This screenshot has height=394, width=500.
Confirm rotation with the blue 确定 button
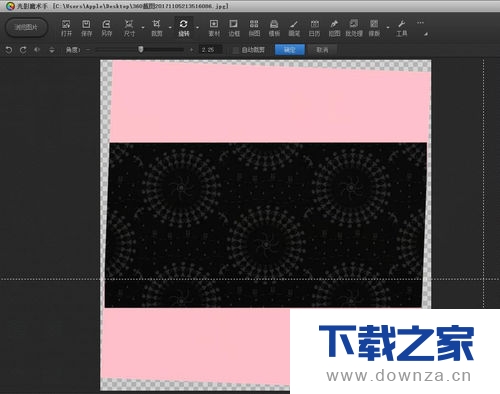coord(290,50)
